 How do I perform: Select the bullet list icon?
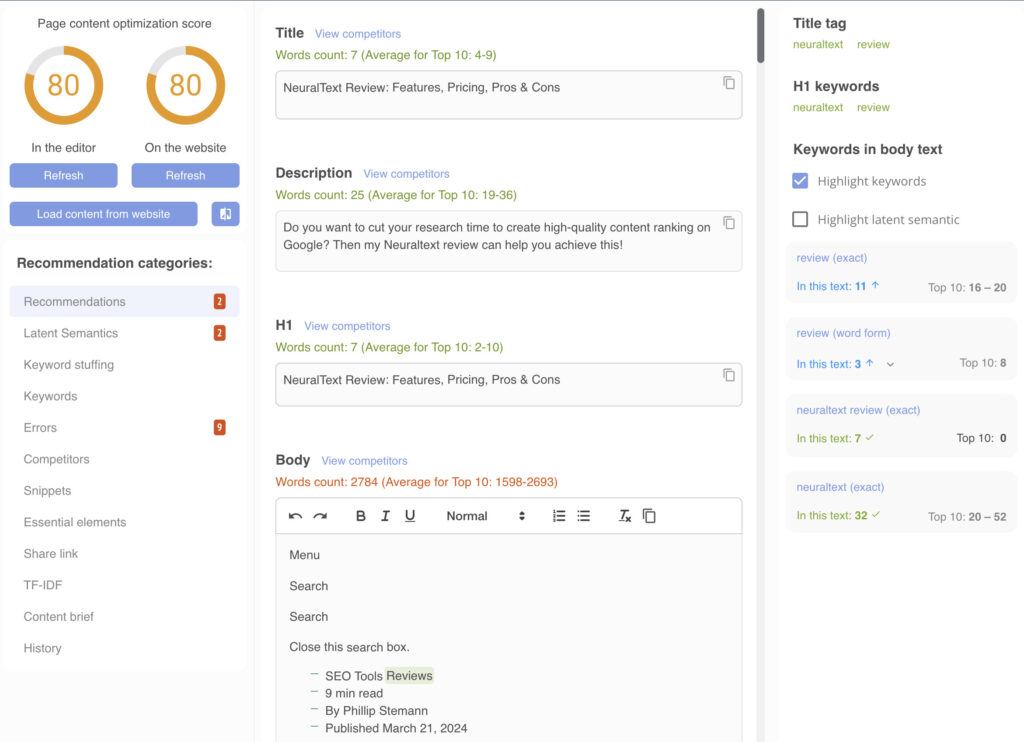583,515
